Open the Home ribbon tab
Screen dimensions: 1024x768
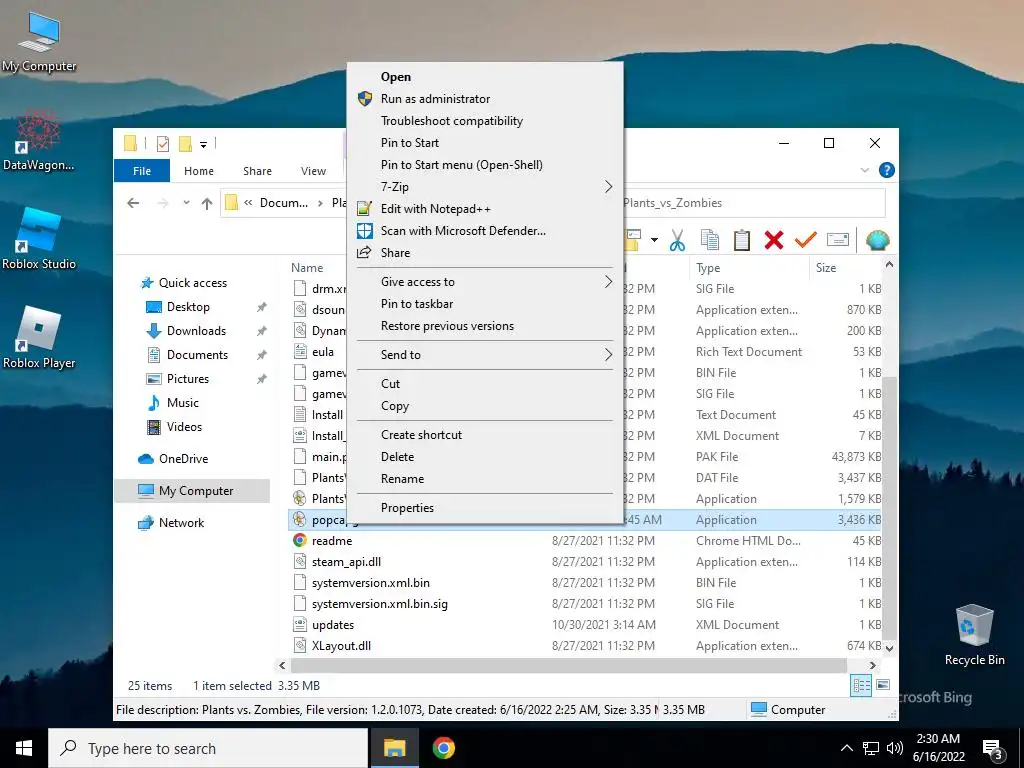coord(199,171)
